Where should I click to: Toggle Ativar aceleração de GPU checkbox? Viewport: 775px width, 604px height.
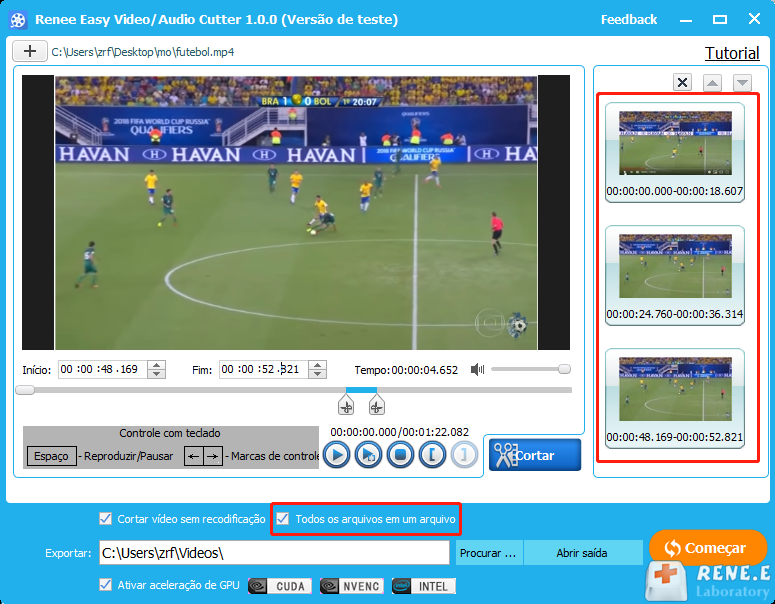(x=105, y=585)
